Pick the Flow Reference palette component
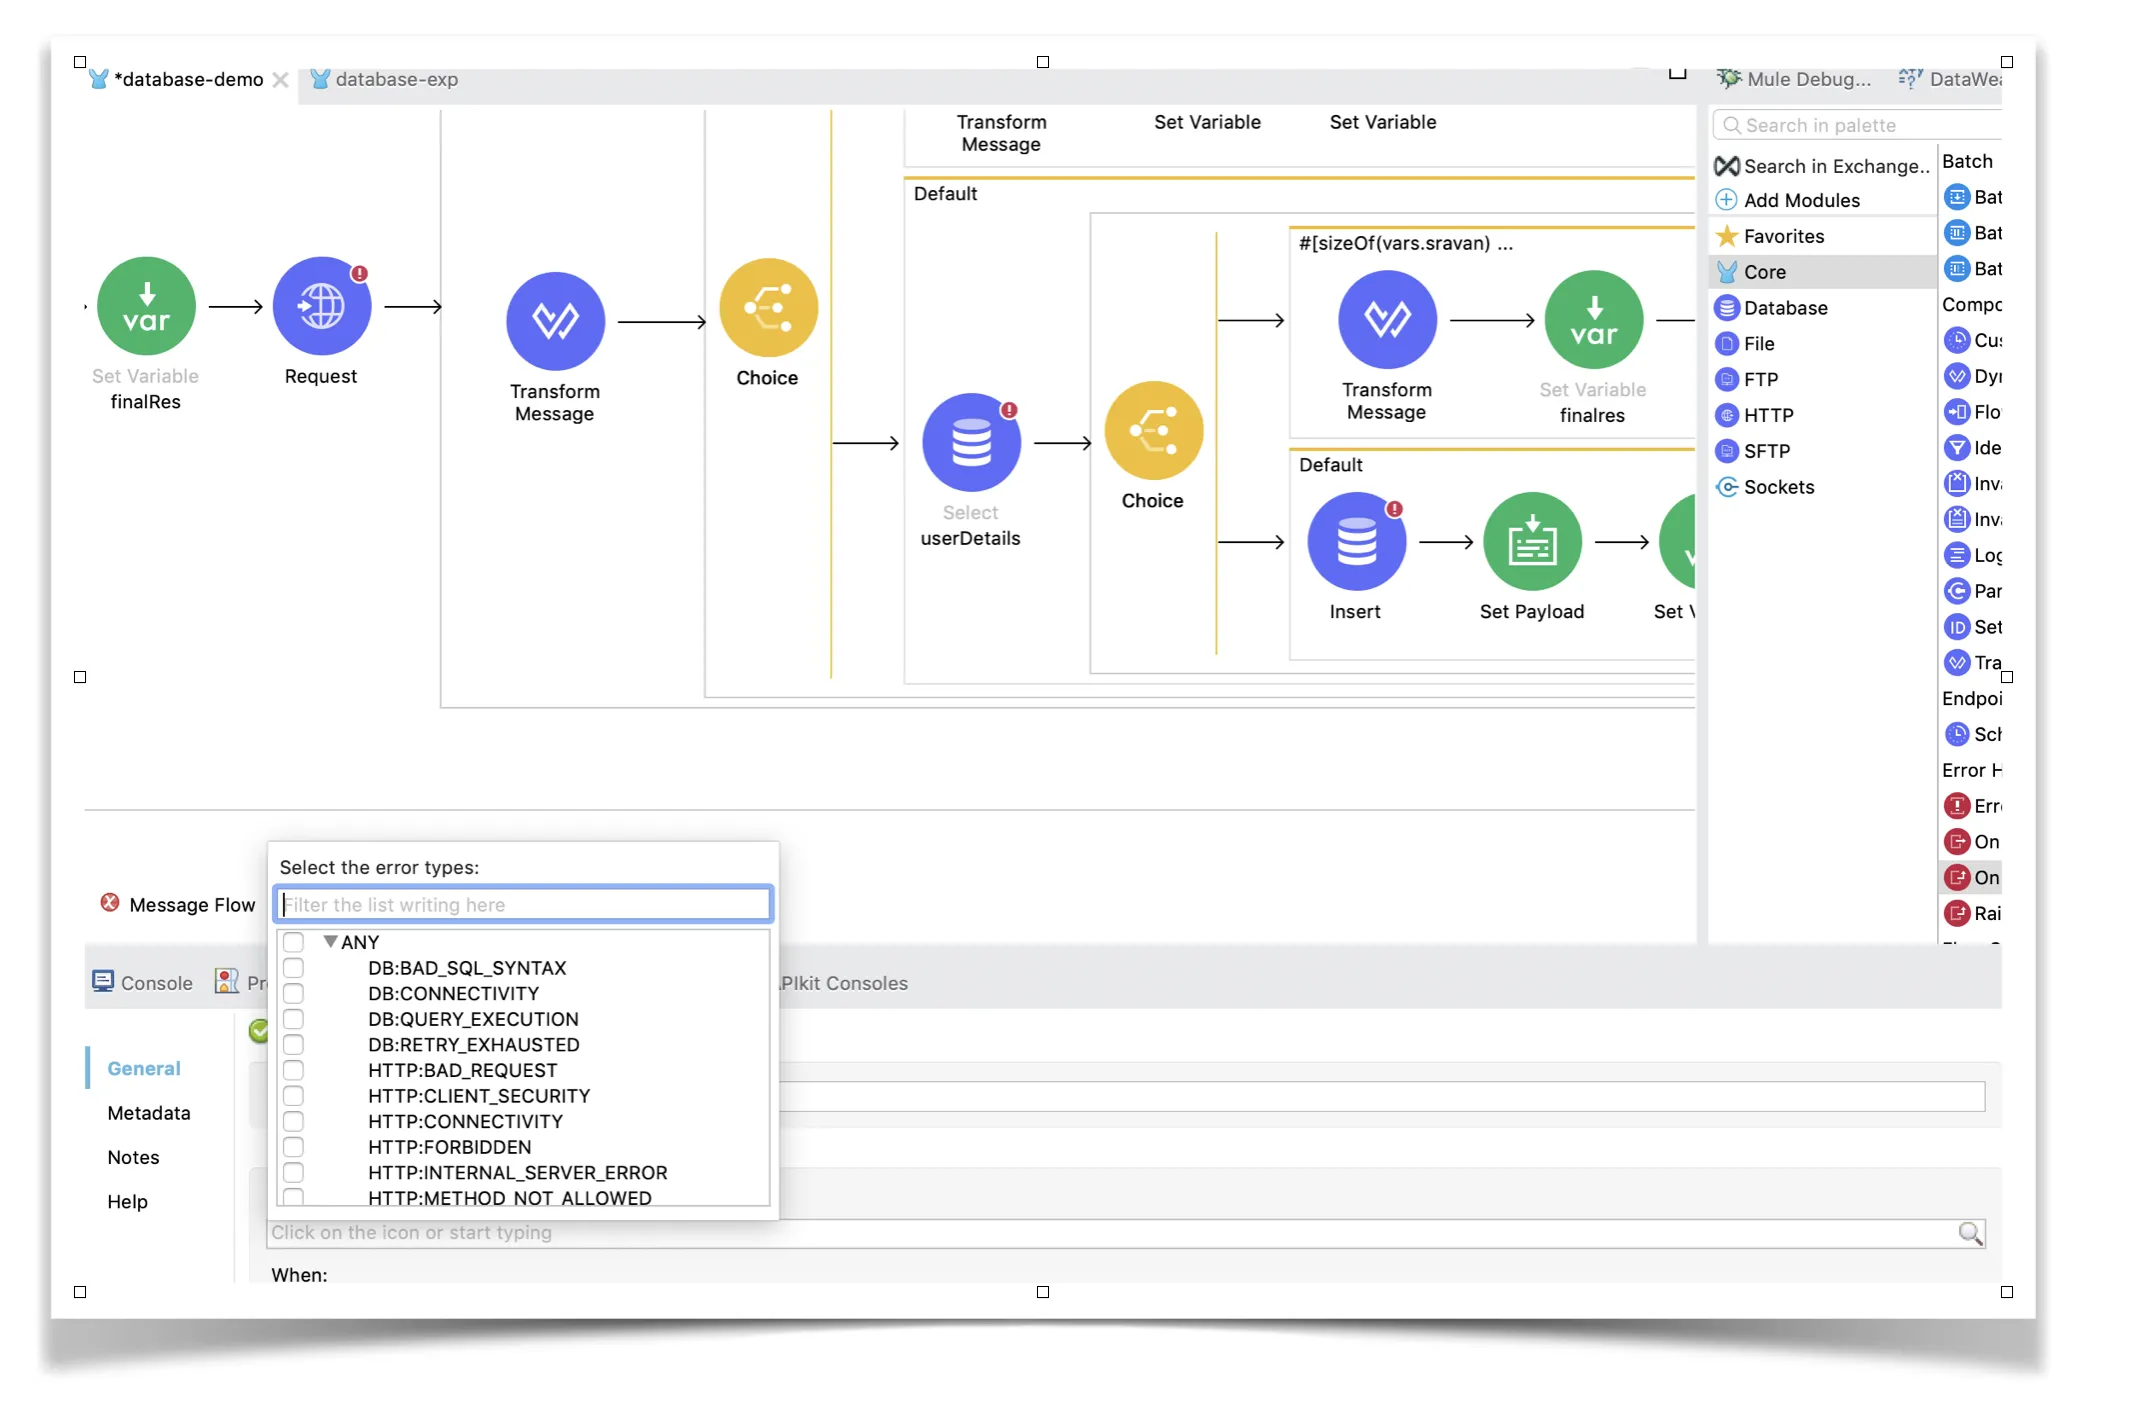Viewport: 2138px width, 1402px height. pos(1972,412)
